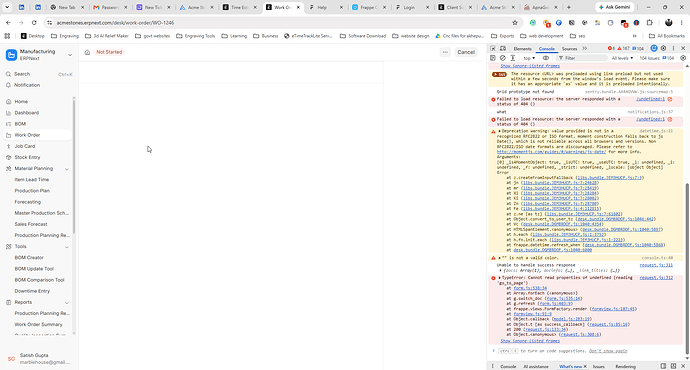Clear the DevTools console with the clear icon

coord(503,58)
